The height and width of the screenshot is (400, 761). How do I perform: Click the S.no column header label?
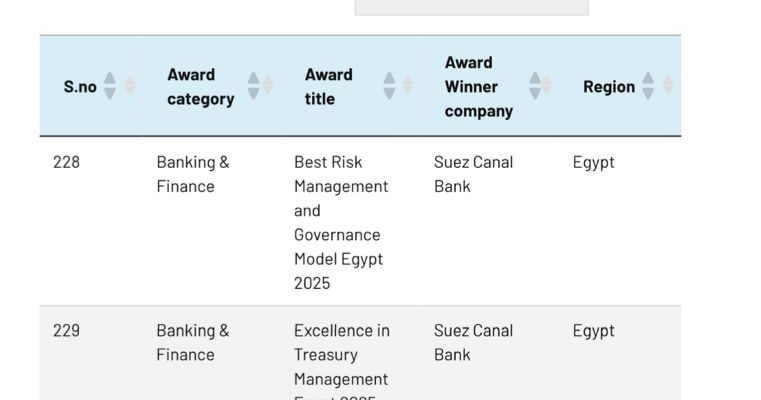click(80, 87)
